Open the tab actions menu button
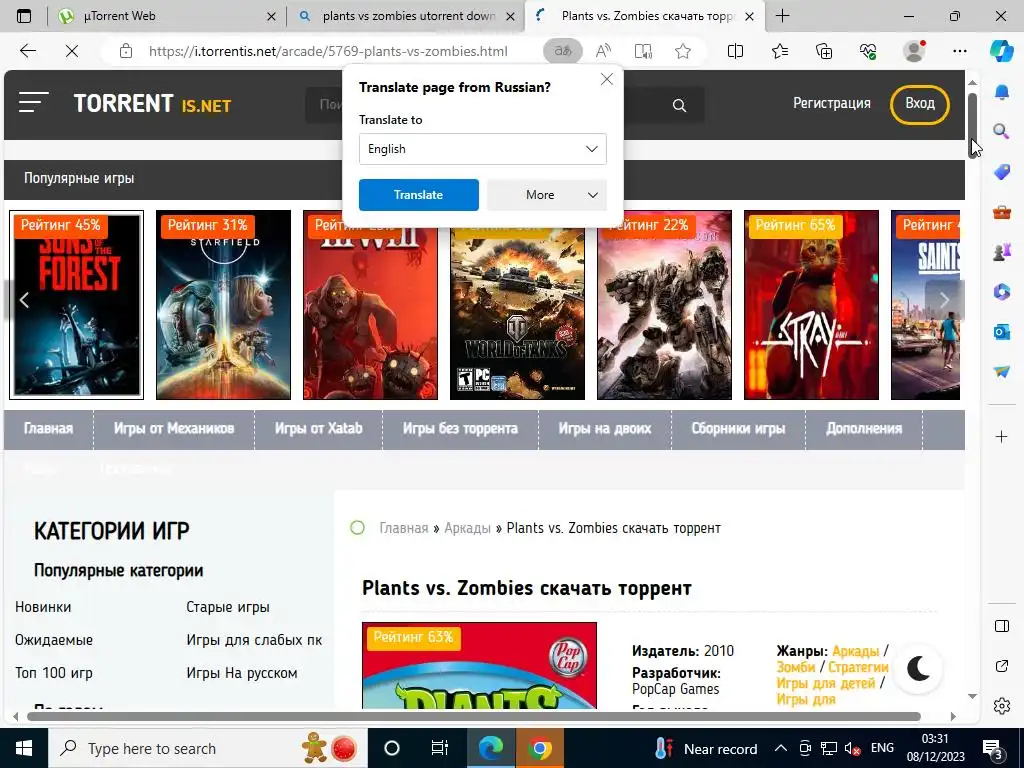The width and height of the screenshot is (1024, 768). (x=24, y=16)
